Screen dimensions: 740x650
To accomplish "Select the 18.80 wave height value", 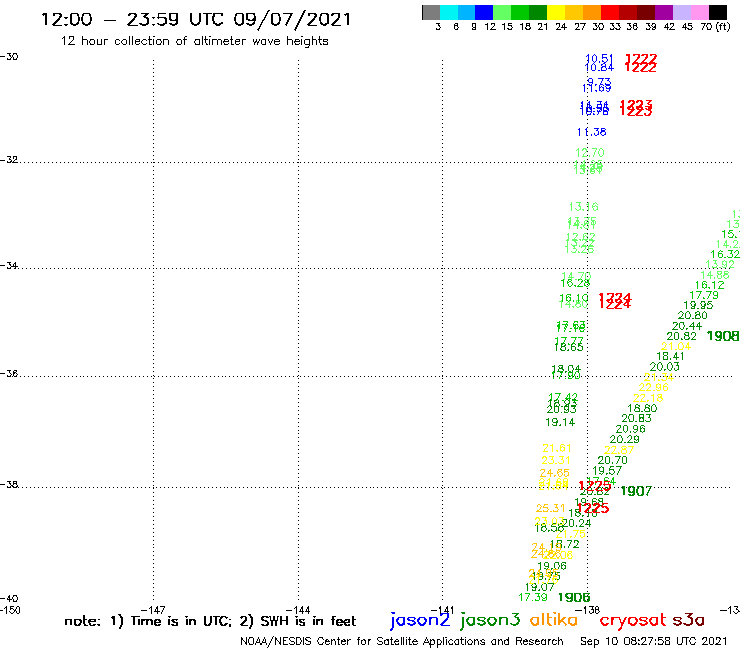I will pyautogui.click(x=642, y=408).
